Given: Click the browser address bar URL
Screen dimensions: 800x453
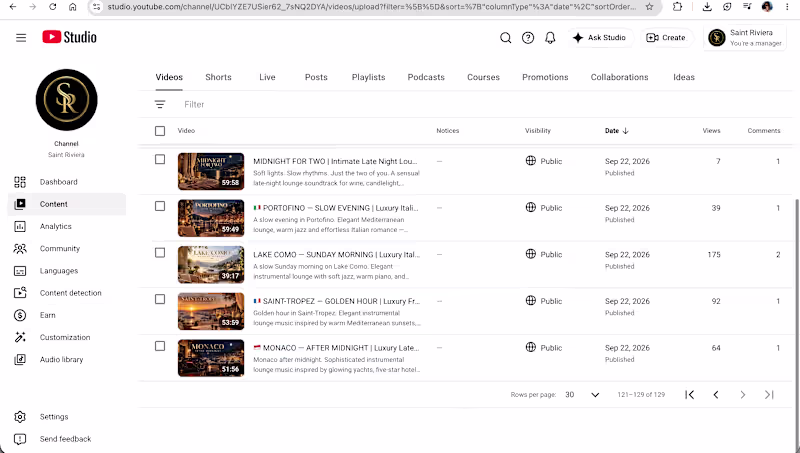Looking at the screenshot, I should (371, 7).
